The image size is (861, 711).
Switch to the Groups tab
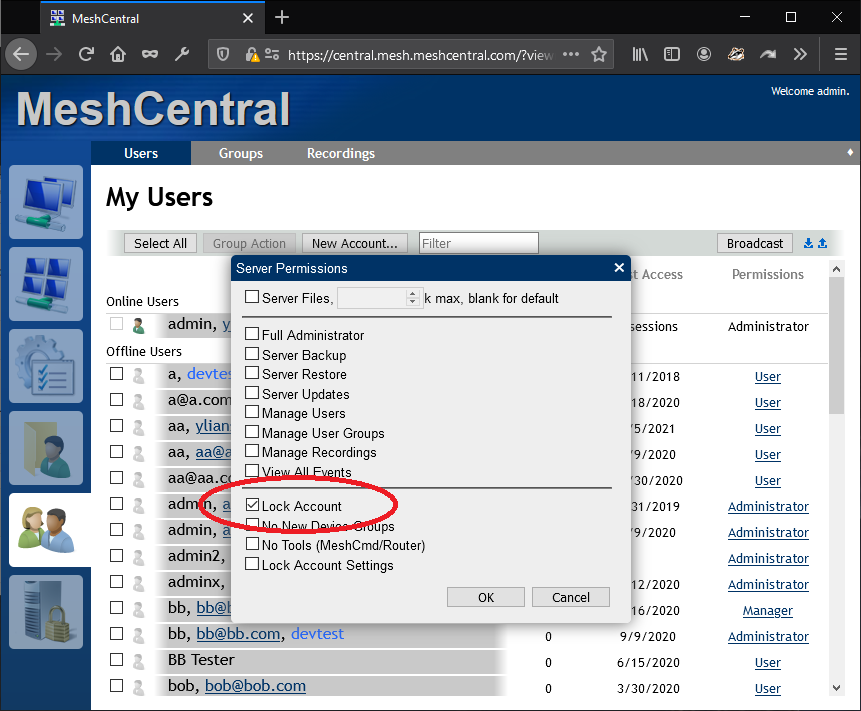[x=240, y=153]
